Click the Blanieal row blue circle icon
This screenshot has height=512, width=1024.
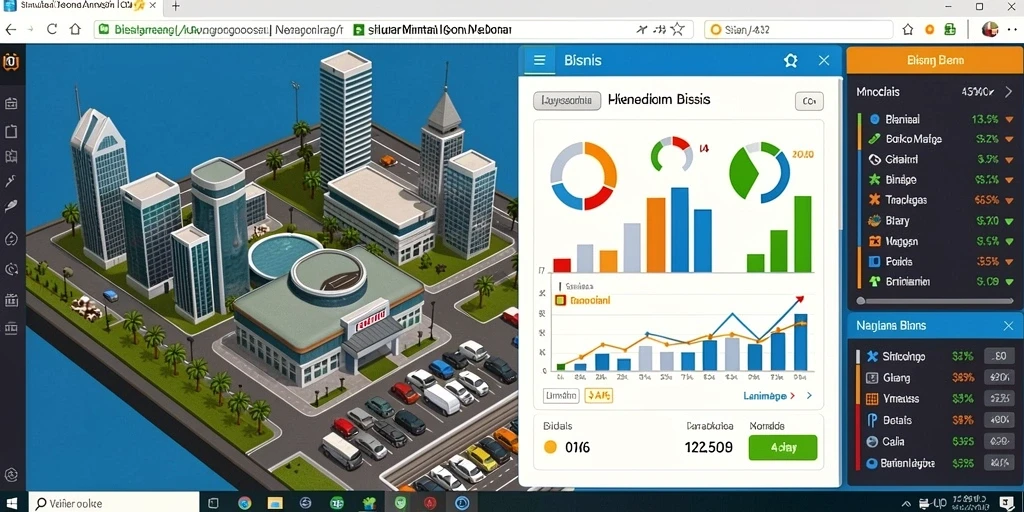click(875, 119)
